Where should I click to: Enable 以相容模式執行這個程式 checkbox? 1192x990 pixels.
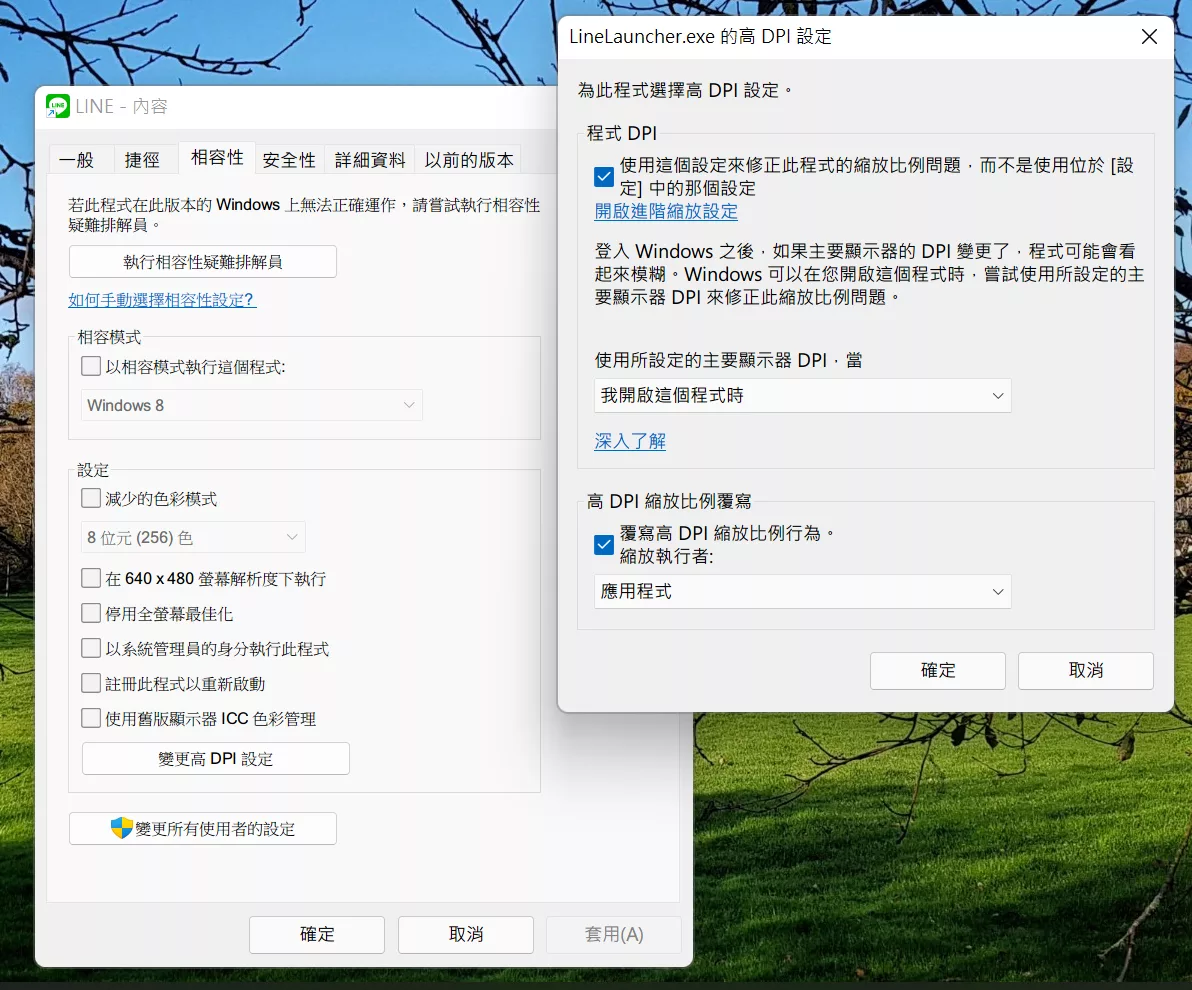click(91, 366)
